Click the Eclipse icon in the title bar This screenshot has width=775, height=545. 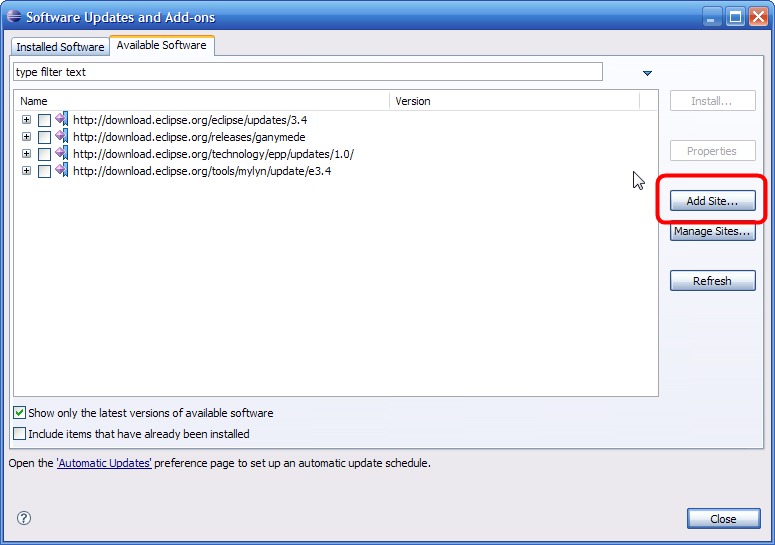point(14,16)
